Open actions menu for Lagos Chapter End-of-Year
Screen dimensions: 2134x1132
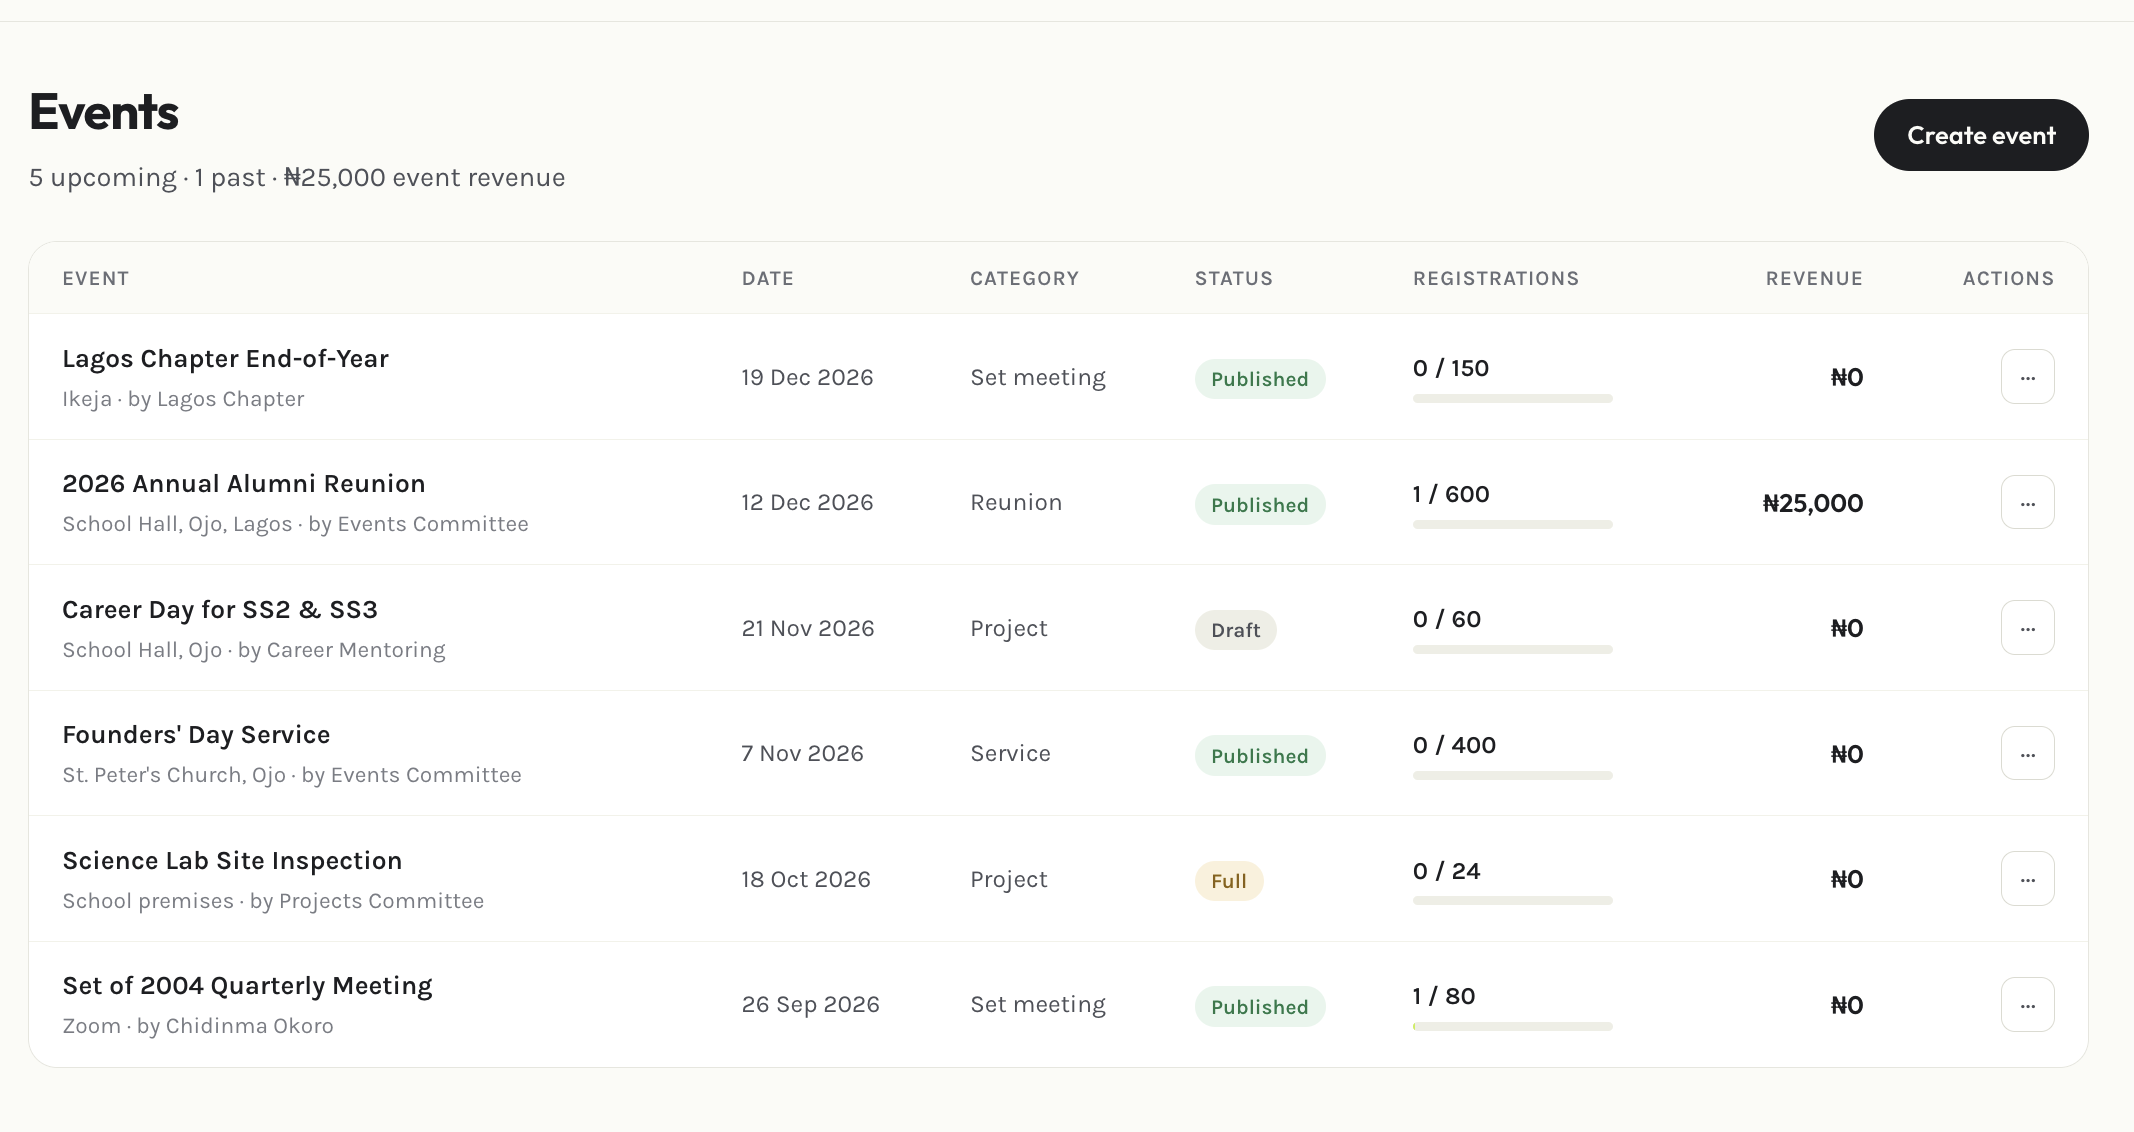[2027, 377]
